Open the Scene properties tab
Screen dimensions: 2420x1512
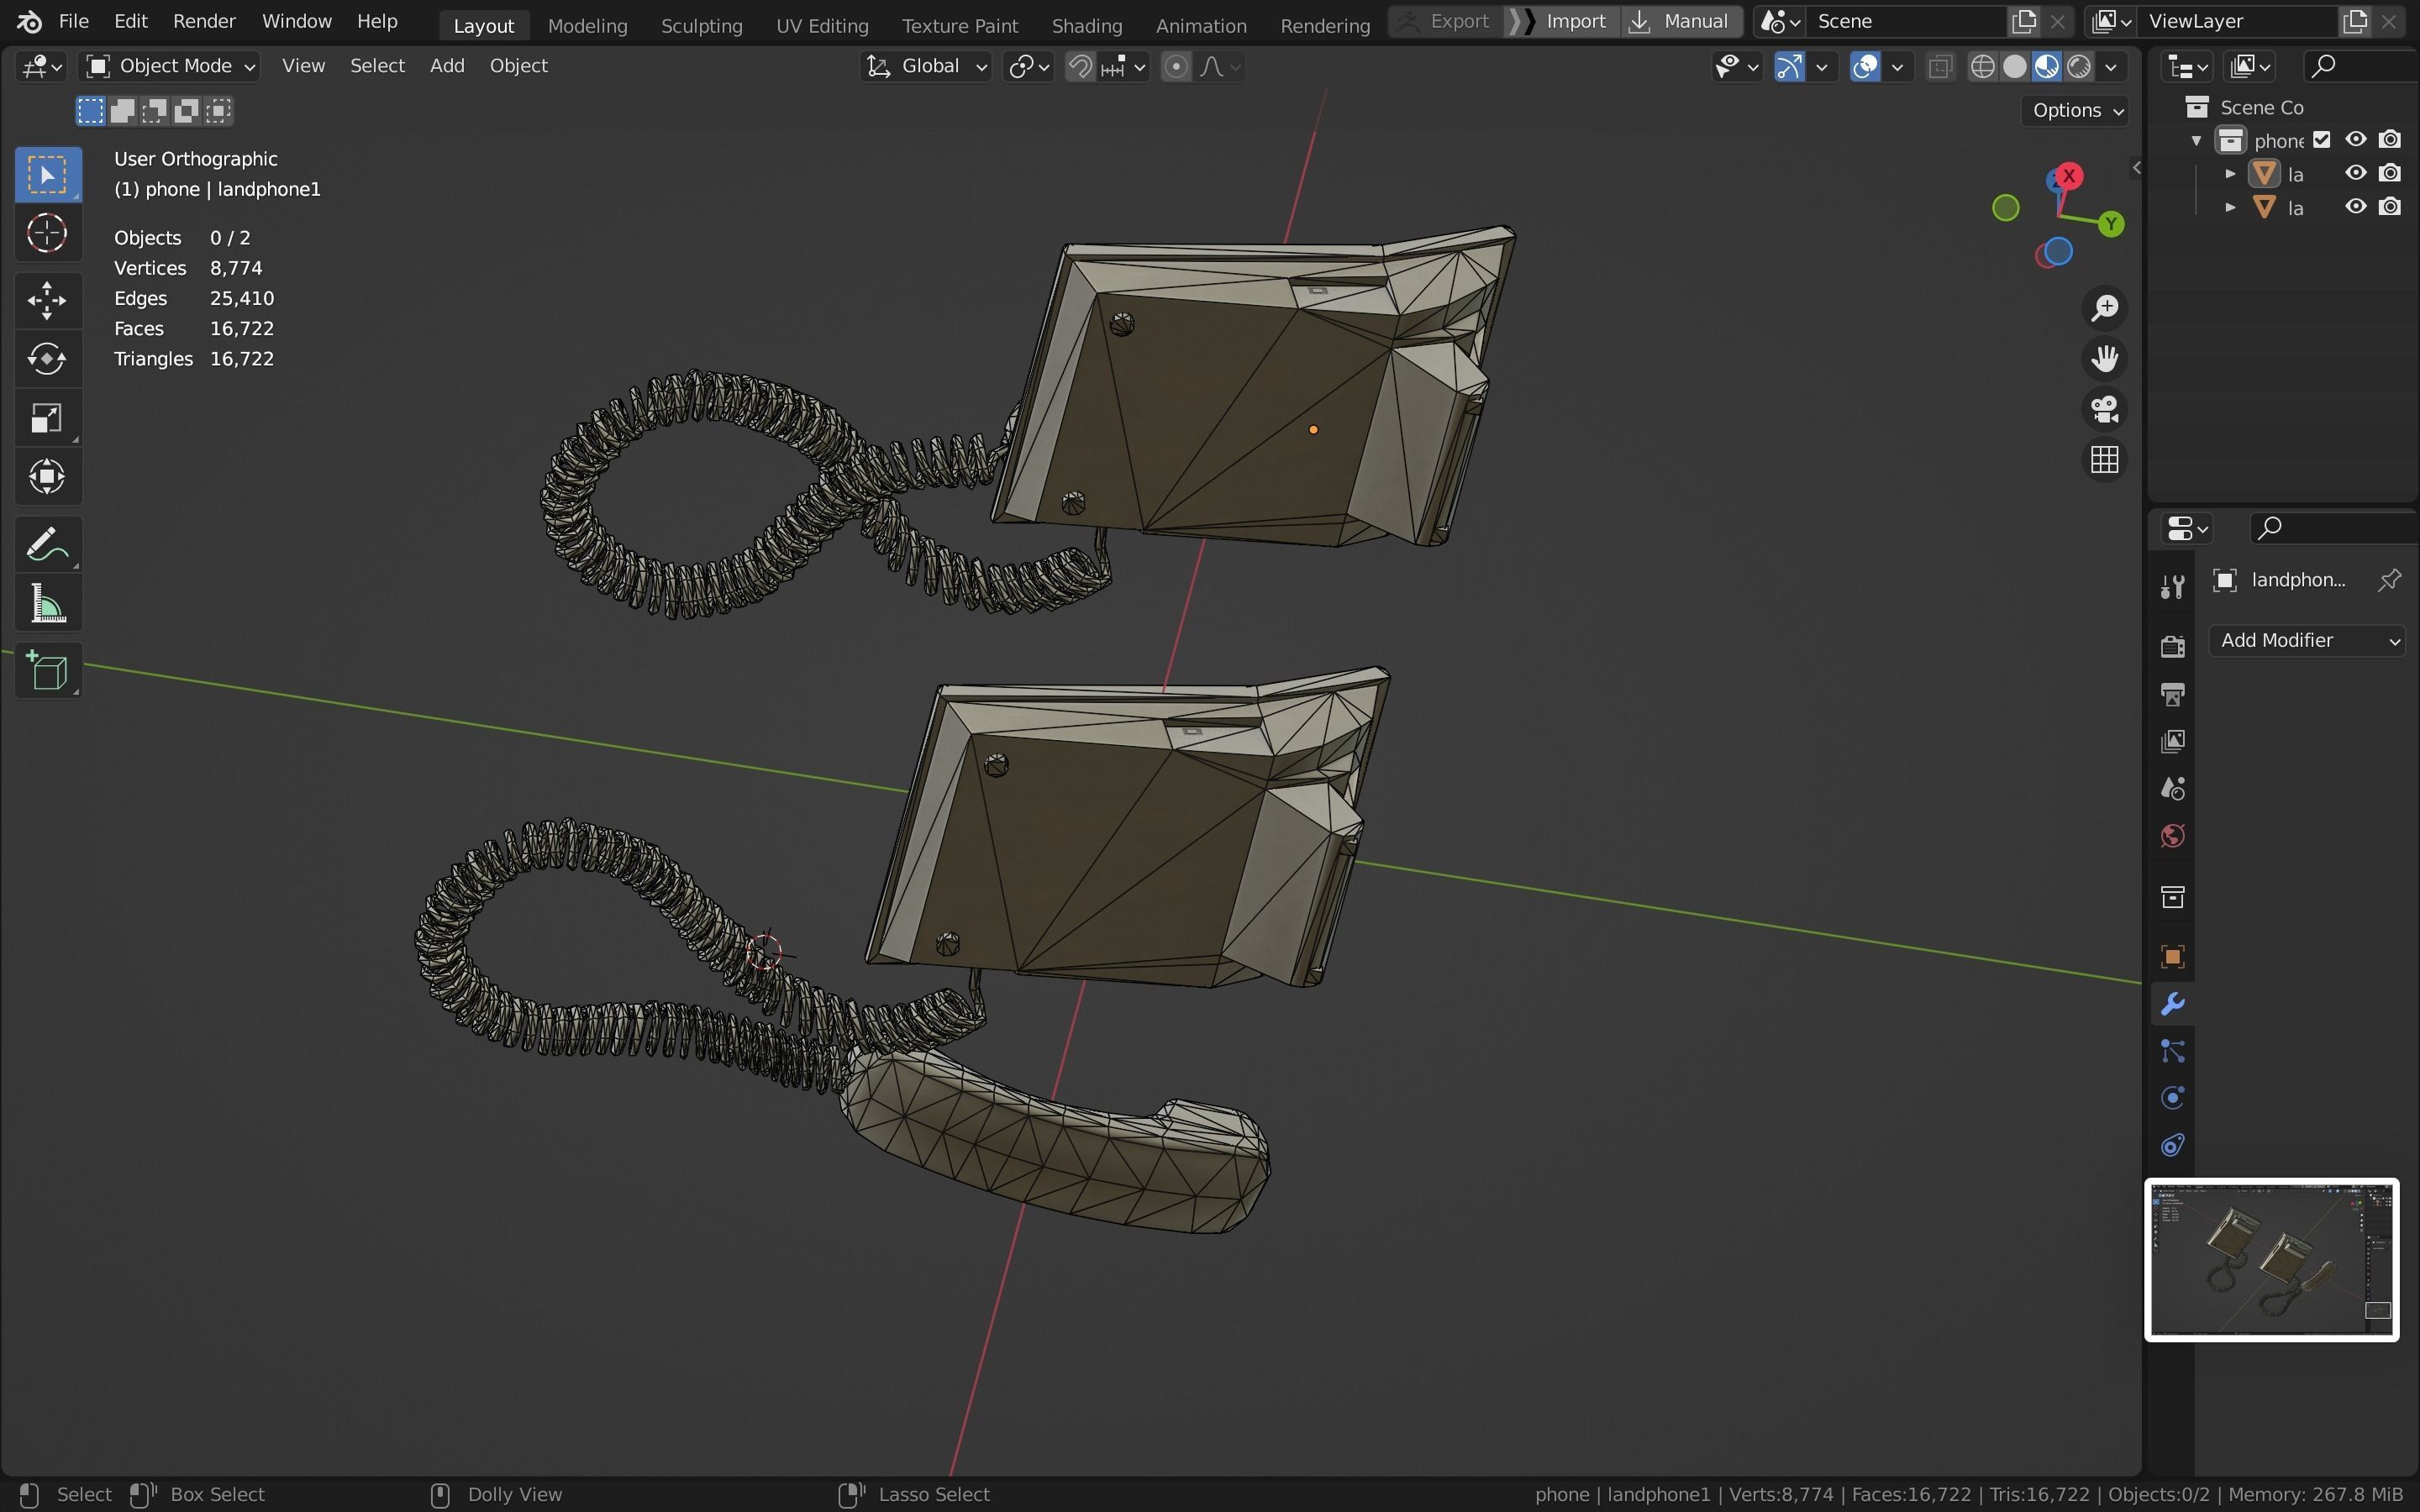pos(2172,789)
